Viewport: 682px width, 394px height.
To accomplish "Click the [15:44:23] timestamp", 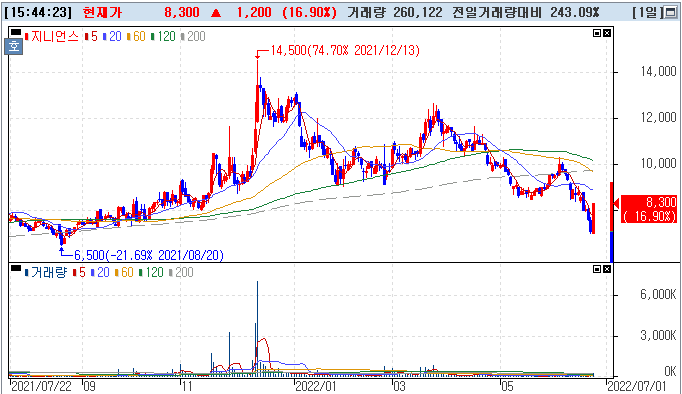I will click(38, 12).
